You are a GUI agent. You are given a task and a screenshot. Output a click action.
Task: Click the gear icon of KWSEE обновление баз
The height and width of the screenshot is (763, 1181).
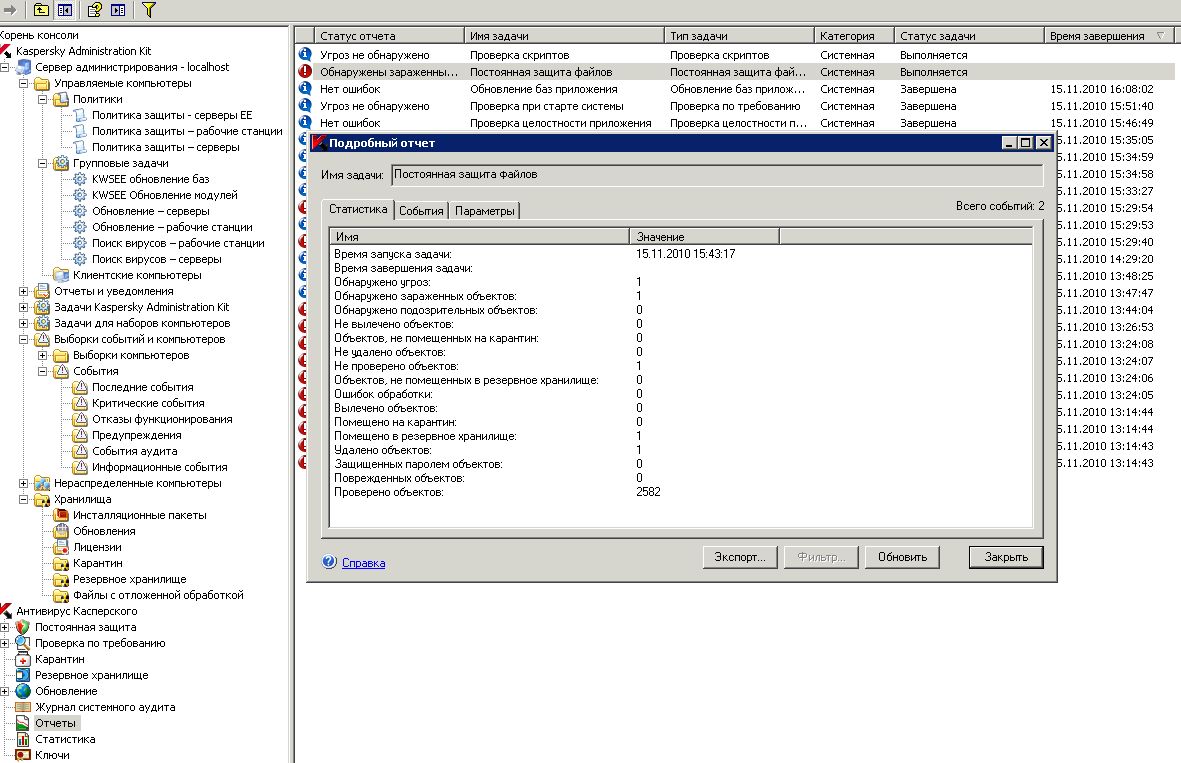80,179
